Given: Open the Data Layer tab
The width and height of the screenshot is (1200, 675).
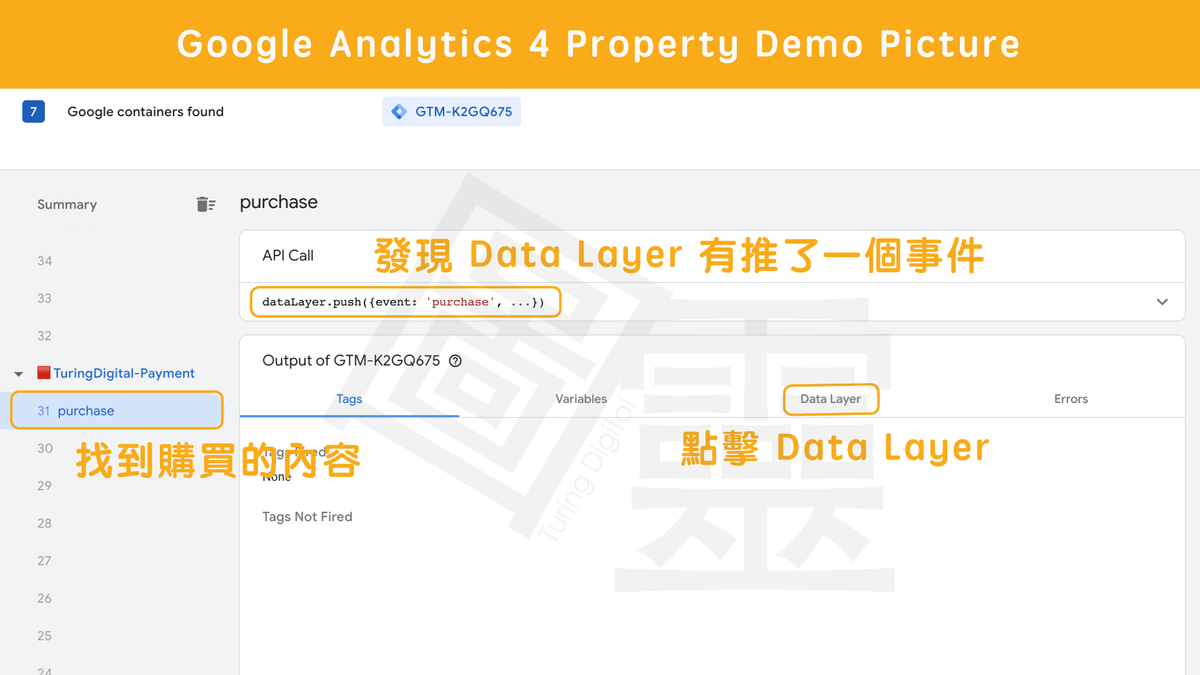Looking at the screenshot, I should coord(830,399).
